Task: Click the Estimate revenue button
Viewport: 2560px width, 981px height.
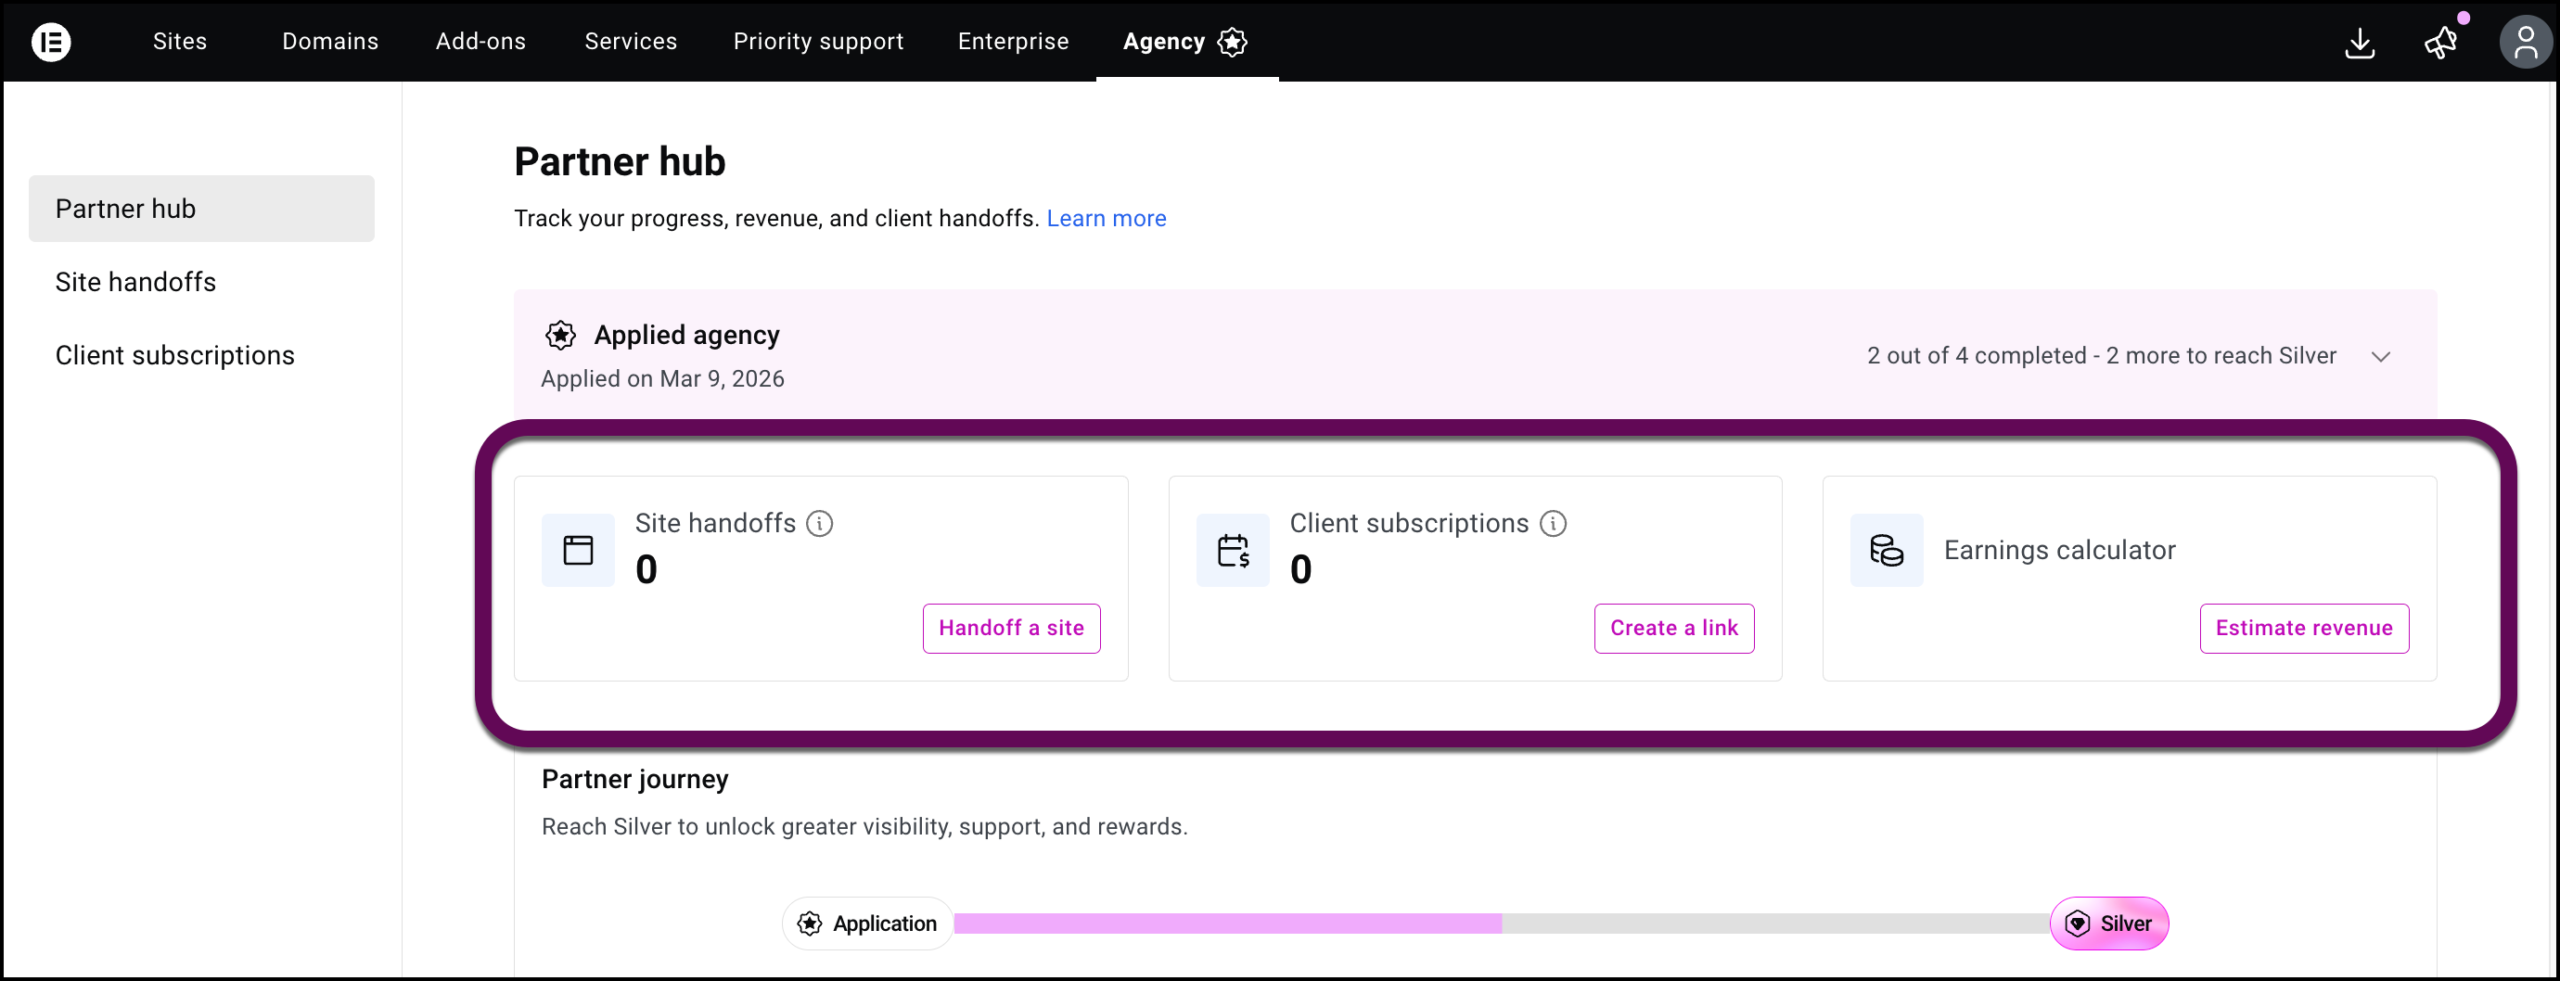Action: [2303, 628]
